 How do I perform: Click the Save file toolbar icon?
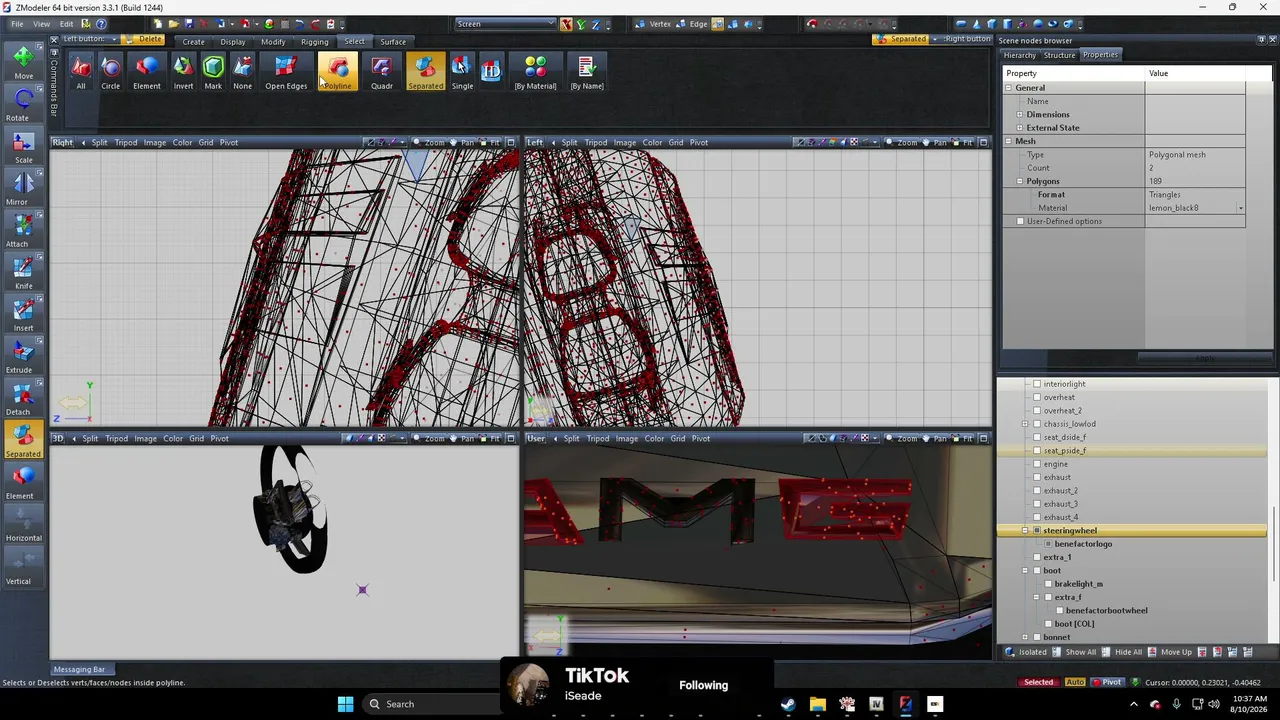(x=188, y=24)
